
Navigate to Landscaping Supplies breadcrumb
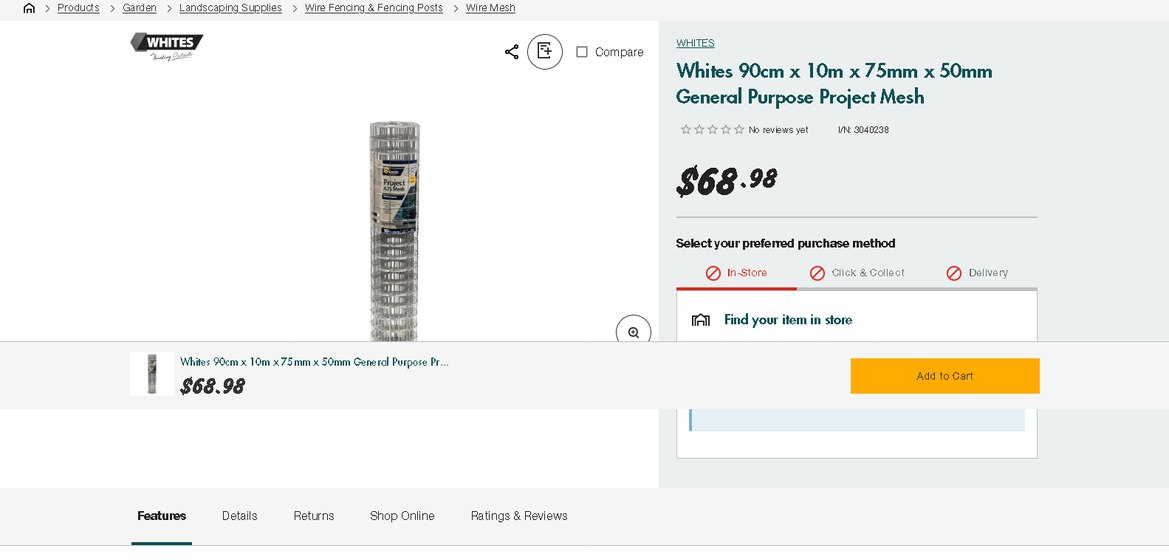(x=230, y=8)
